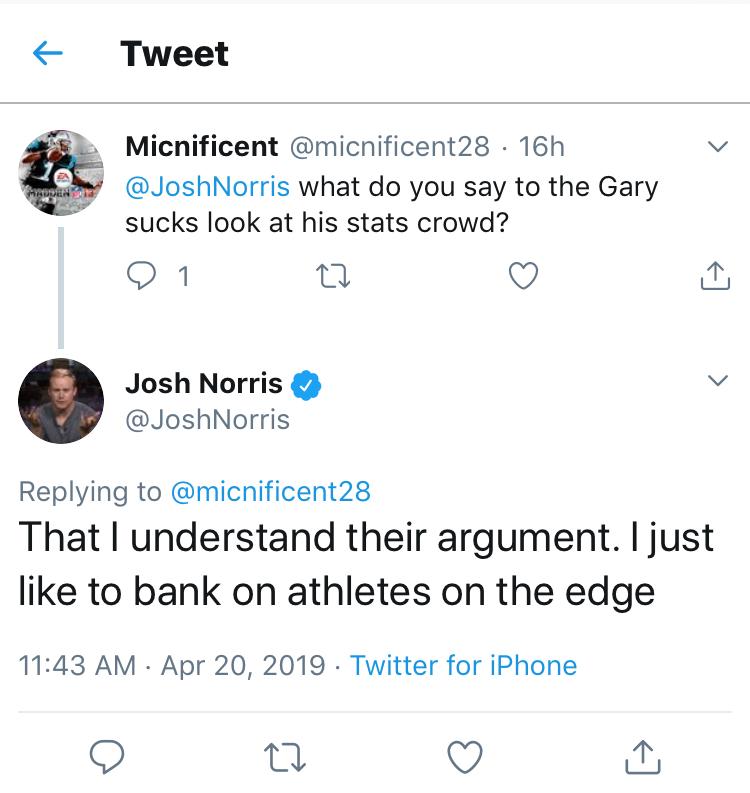Reply to Josh Norris's tweet
Image resolution: width=750 pixels, height=793 pixels.
[x=107, y=757]
